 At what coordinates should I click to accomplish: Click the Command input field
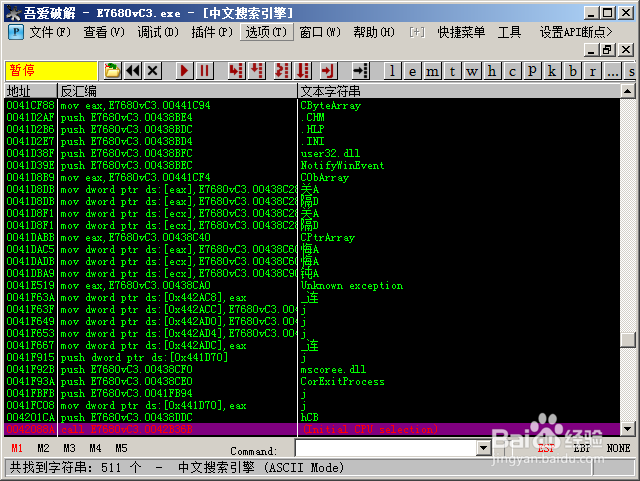point(387,448)
